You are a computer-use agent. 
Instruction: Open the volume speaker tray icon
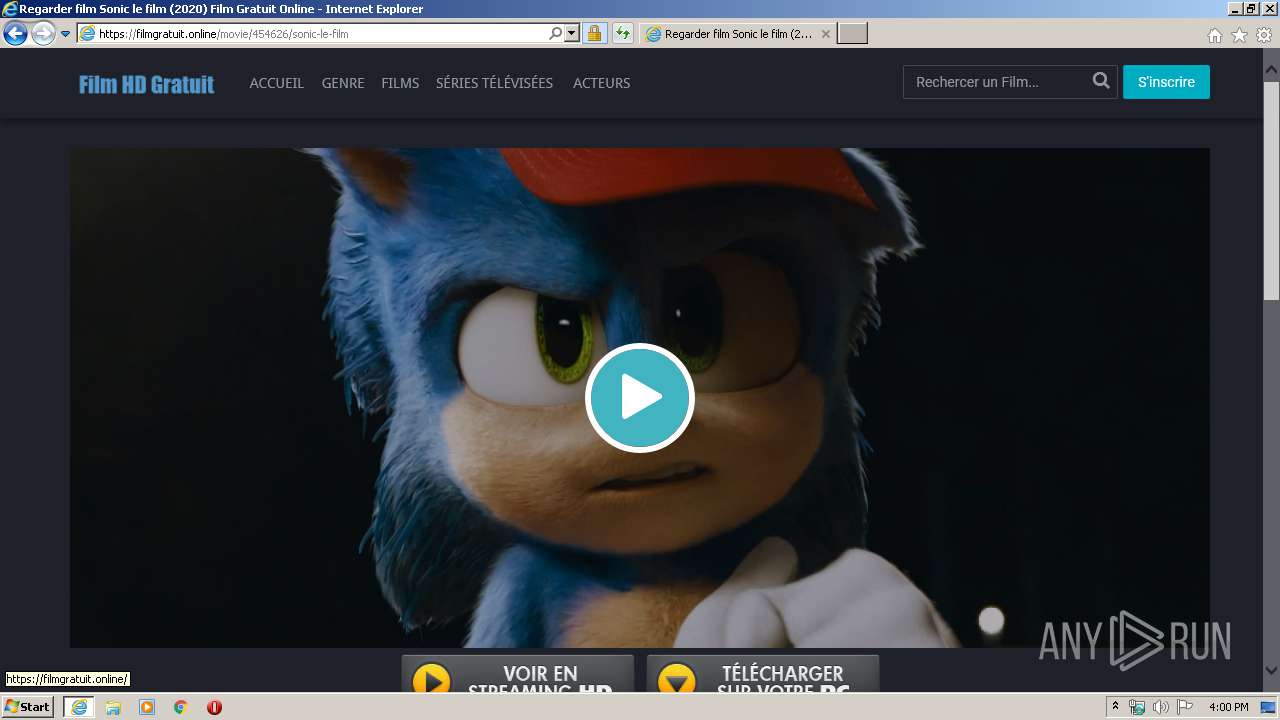coord(1161,707)
